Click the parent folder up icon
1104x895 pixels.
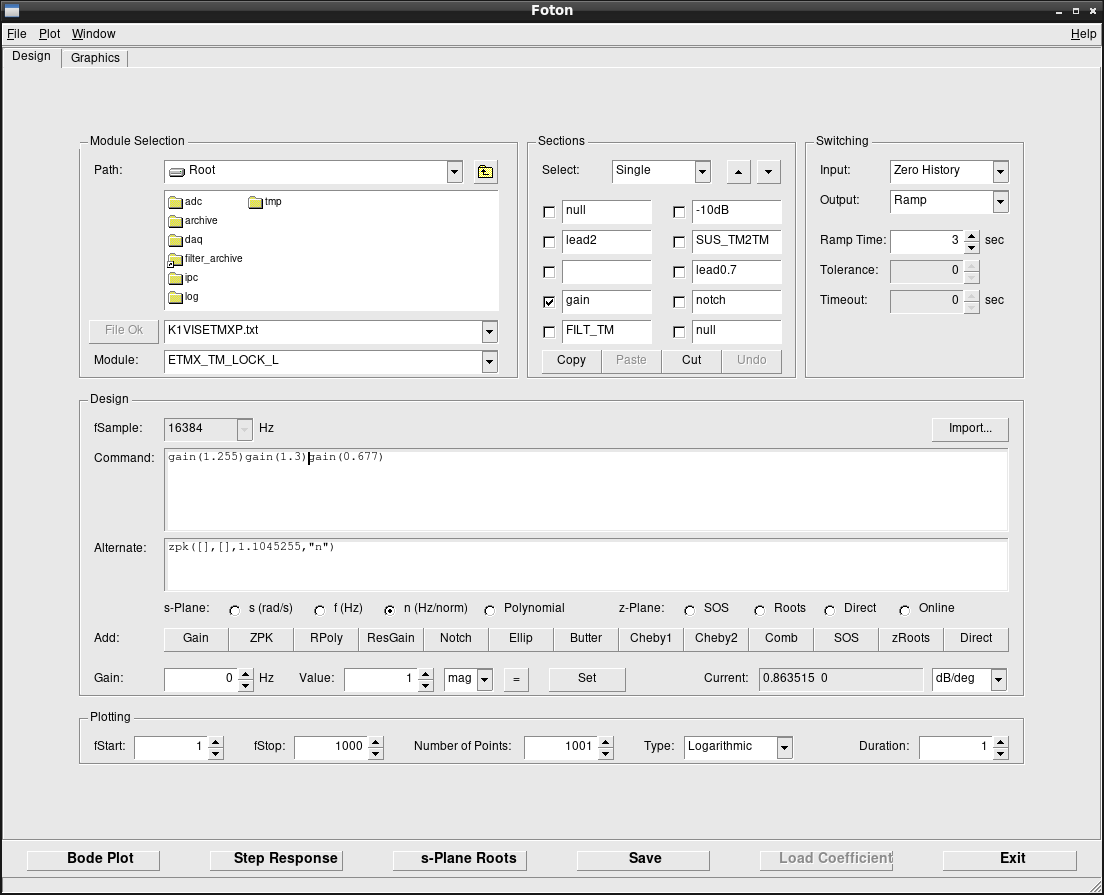tap(484, 171)
